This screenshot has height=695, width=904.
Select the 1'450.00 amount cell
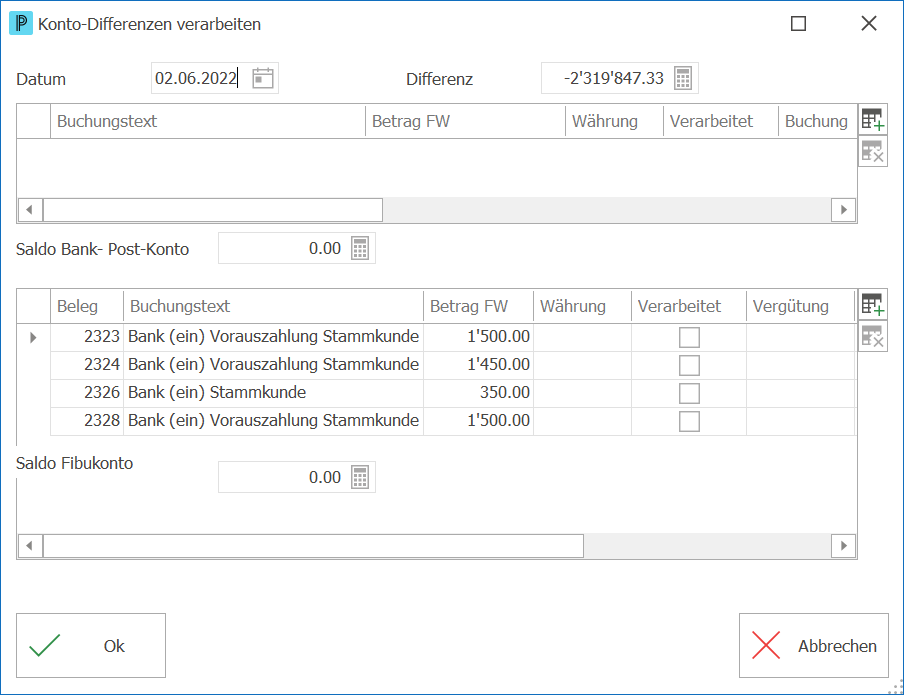coord(479,365)
